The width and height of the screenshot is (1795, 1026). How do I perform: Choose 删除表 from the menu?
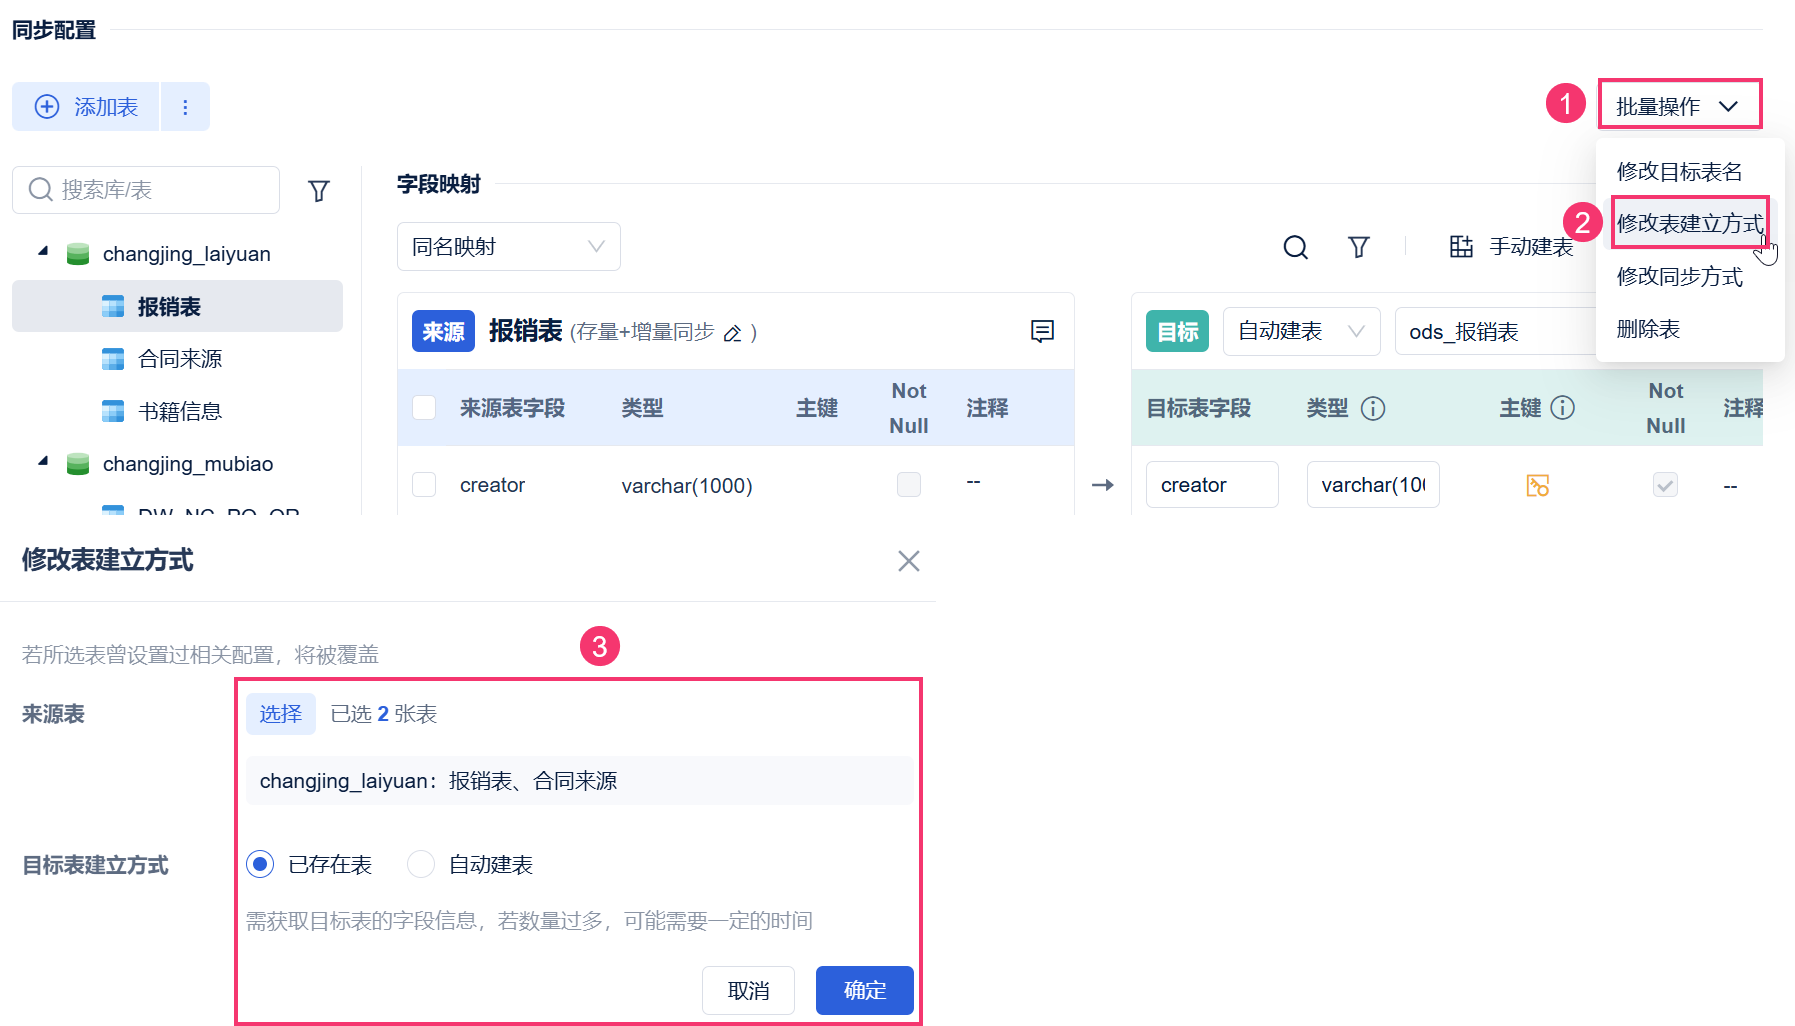[1648, 329]
